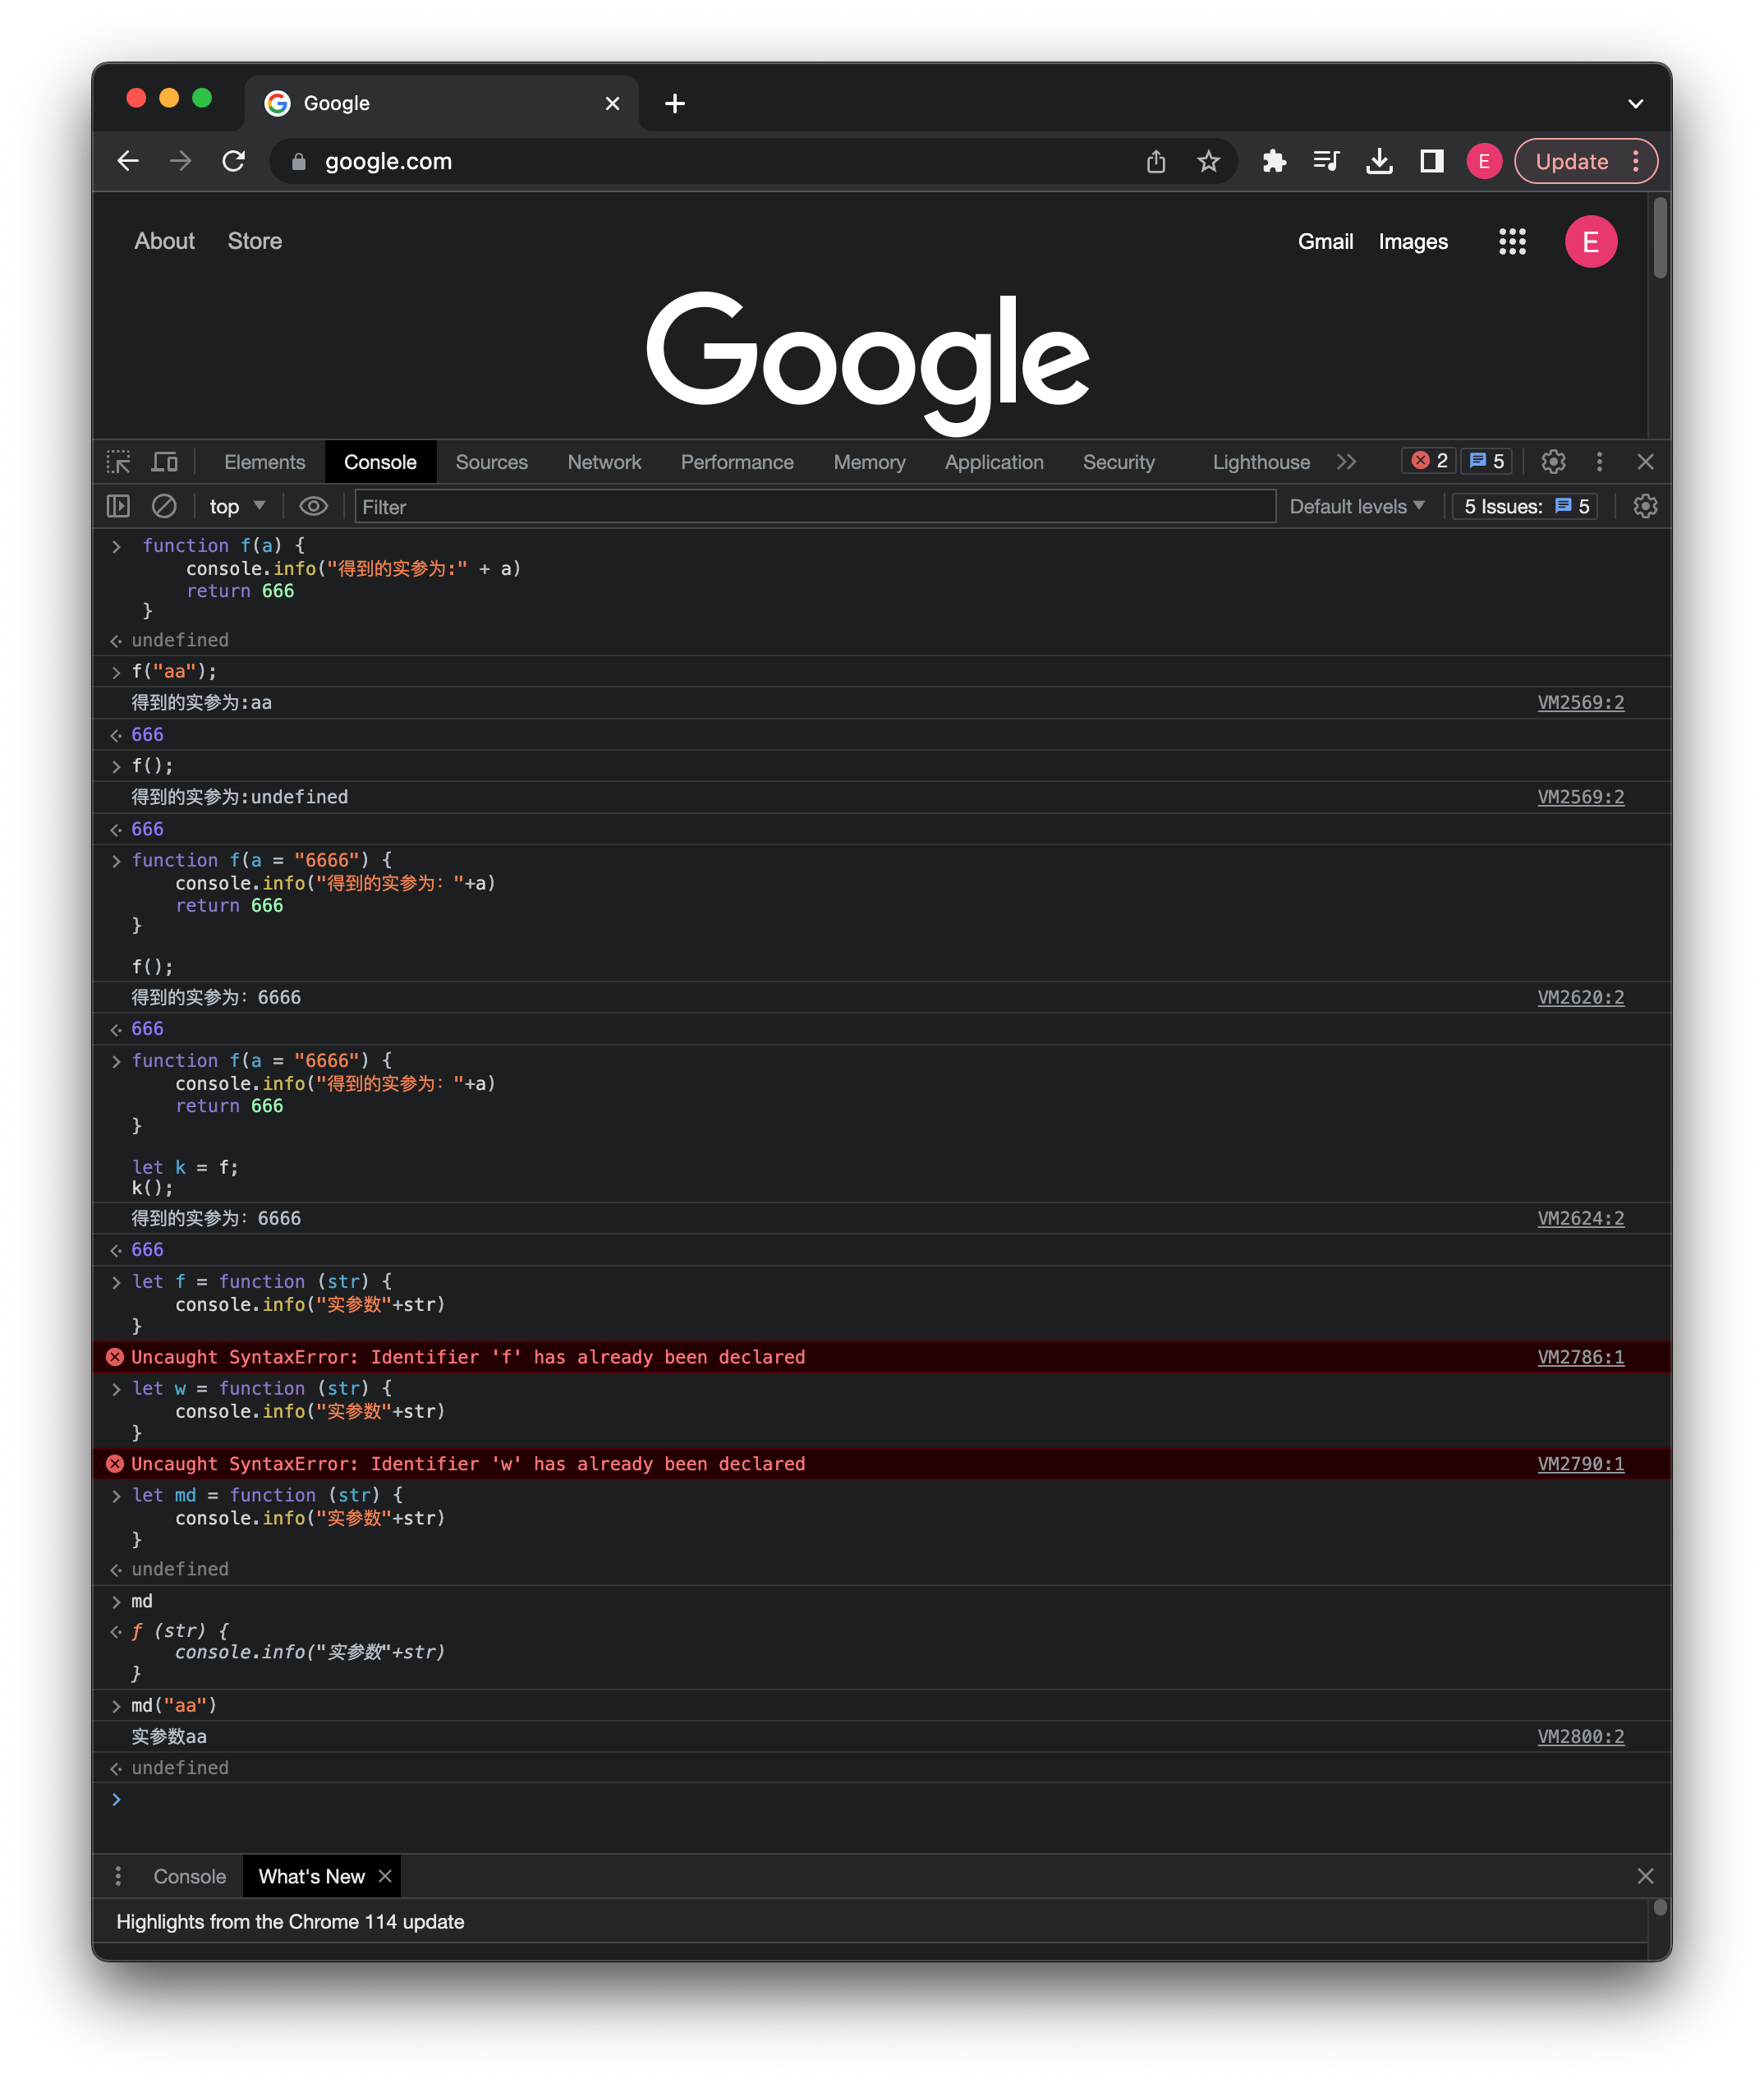Show the console sidebar
The image size is (1764, 2083).
pos(118,506)
